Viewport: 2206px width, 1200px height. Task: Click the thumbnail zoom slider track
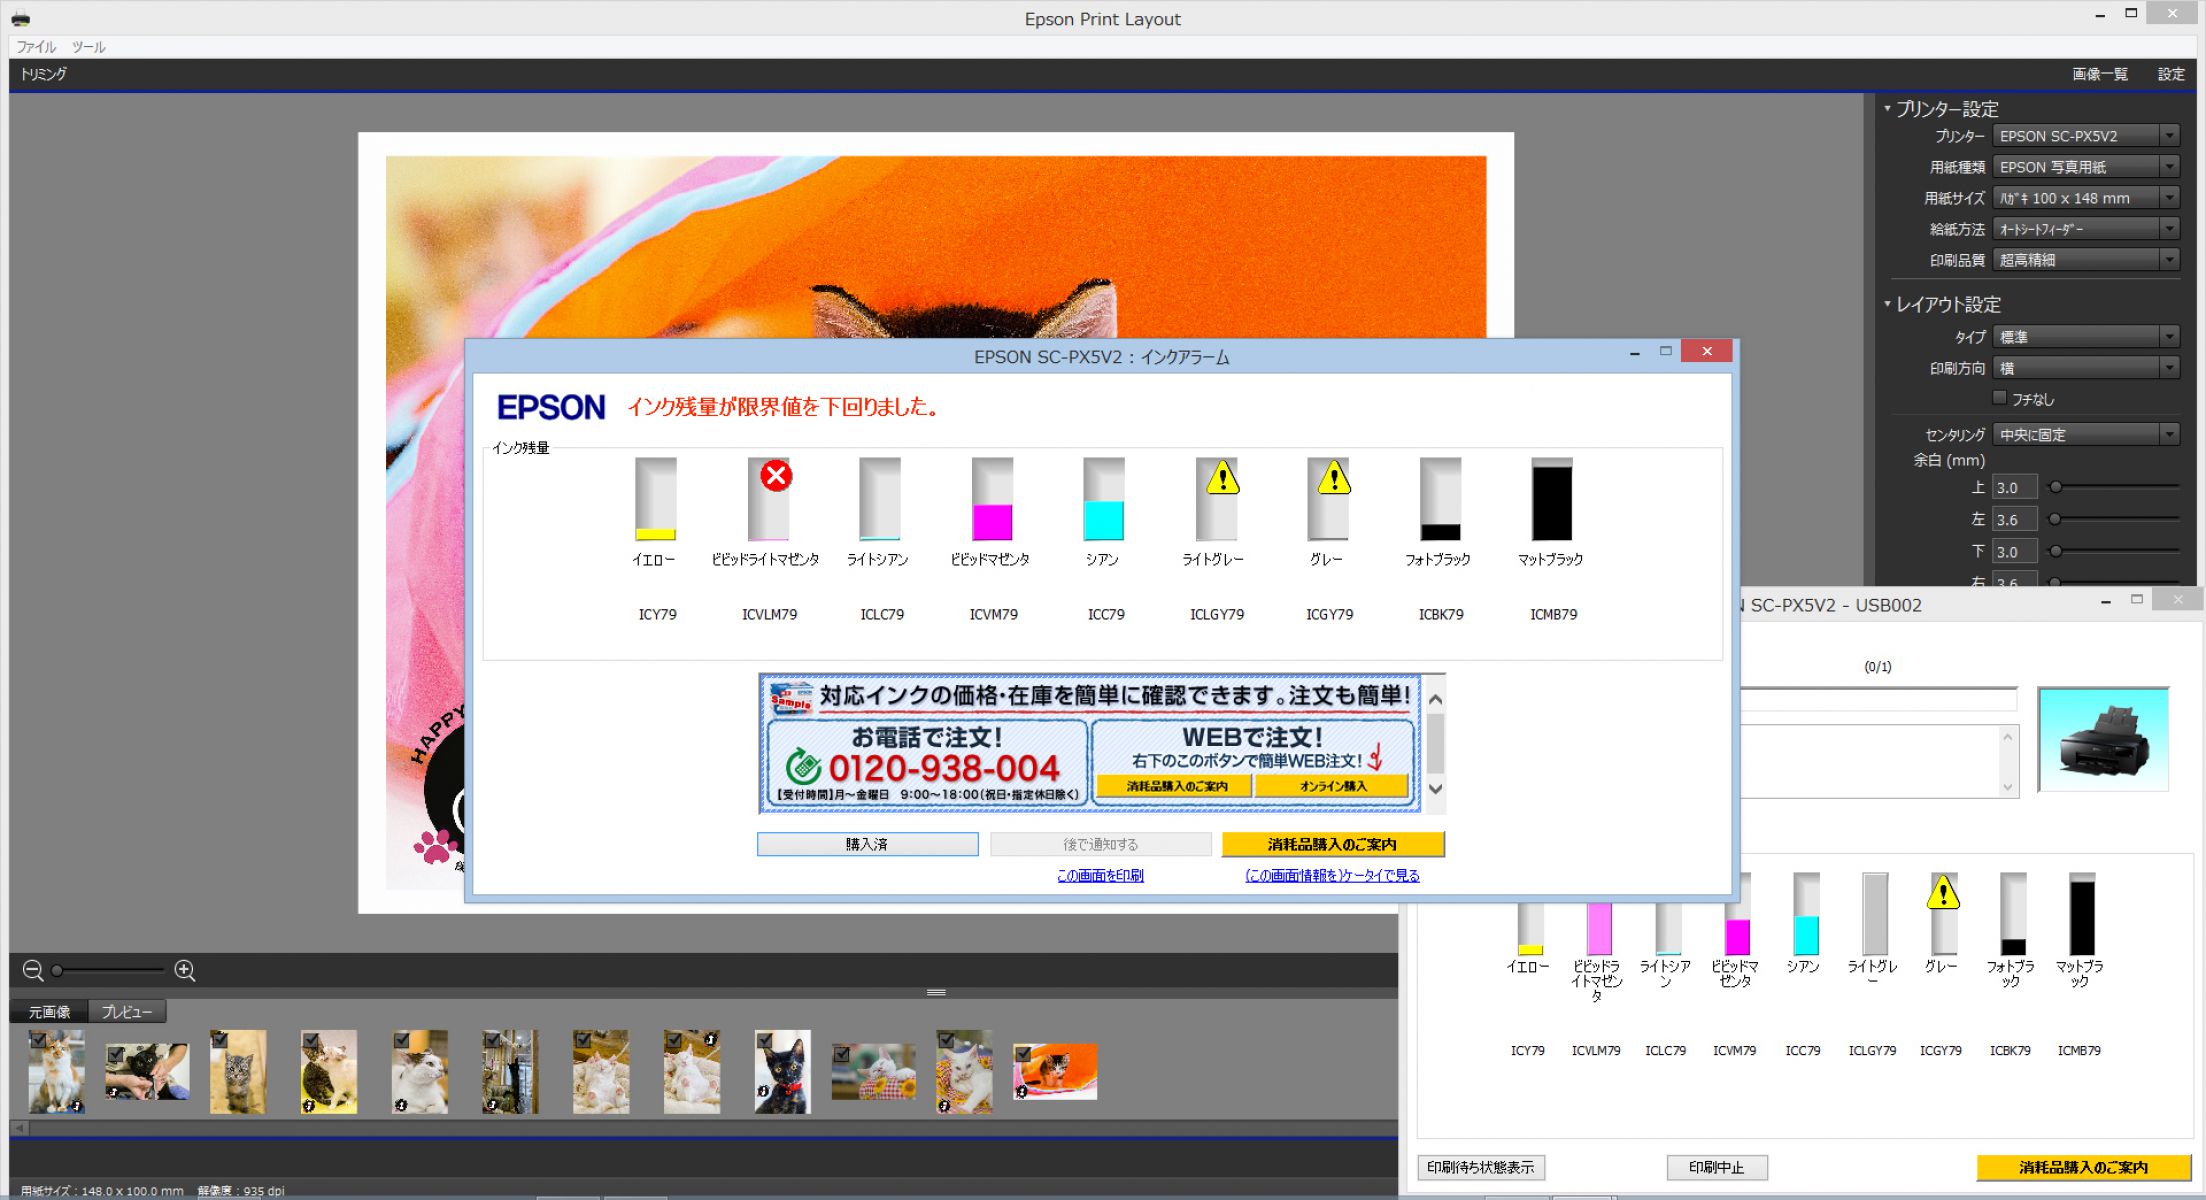[x=108, y=970]
